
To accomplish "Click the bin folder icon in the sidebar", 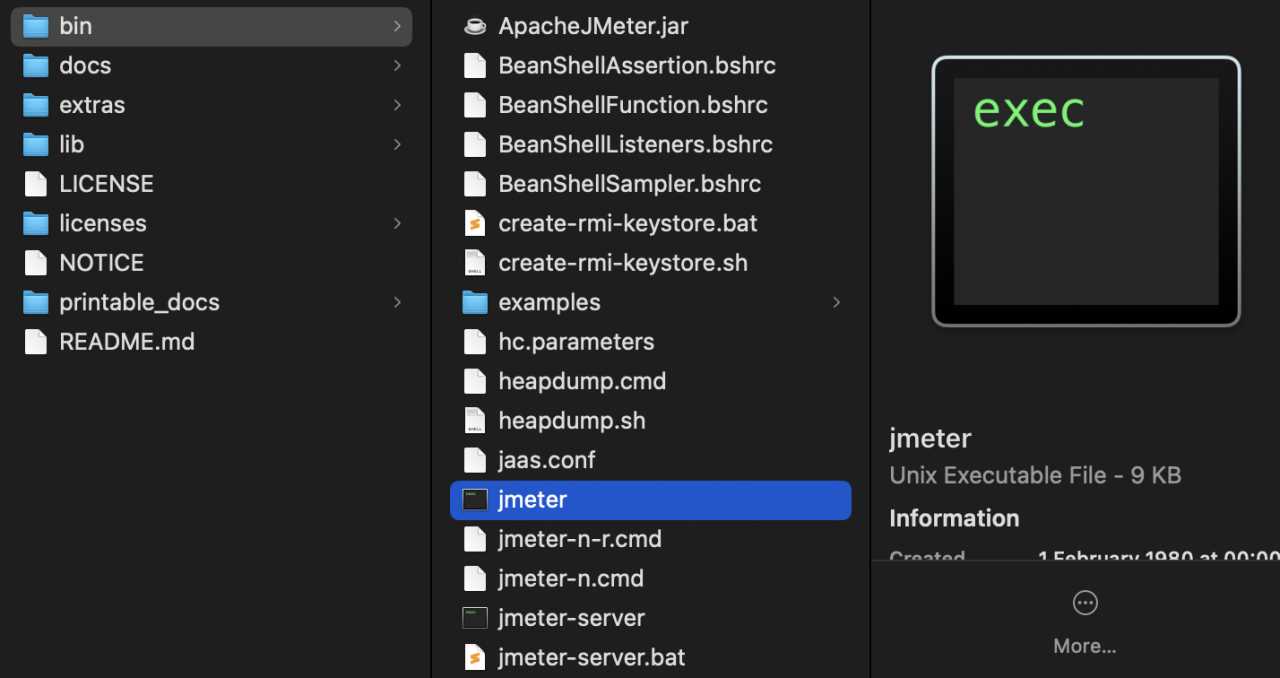I will pos(35,26).
